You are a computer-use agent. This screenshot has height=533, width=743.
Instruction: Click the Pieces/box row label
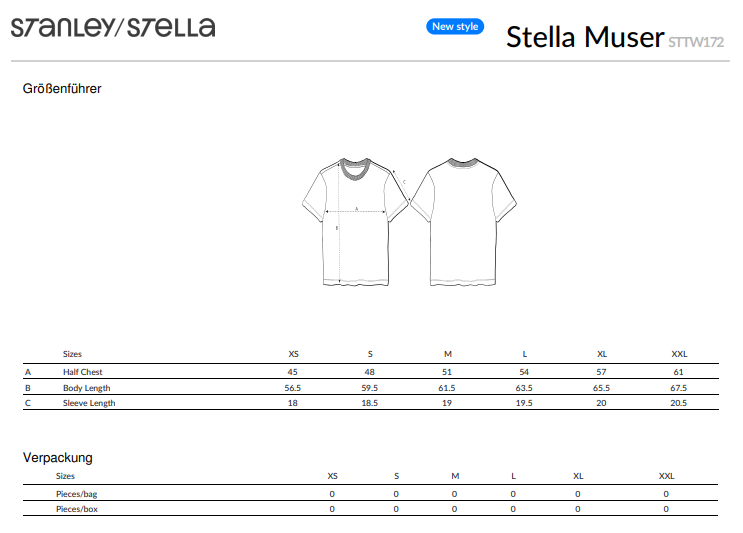[x=77, y=509]
